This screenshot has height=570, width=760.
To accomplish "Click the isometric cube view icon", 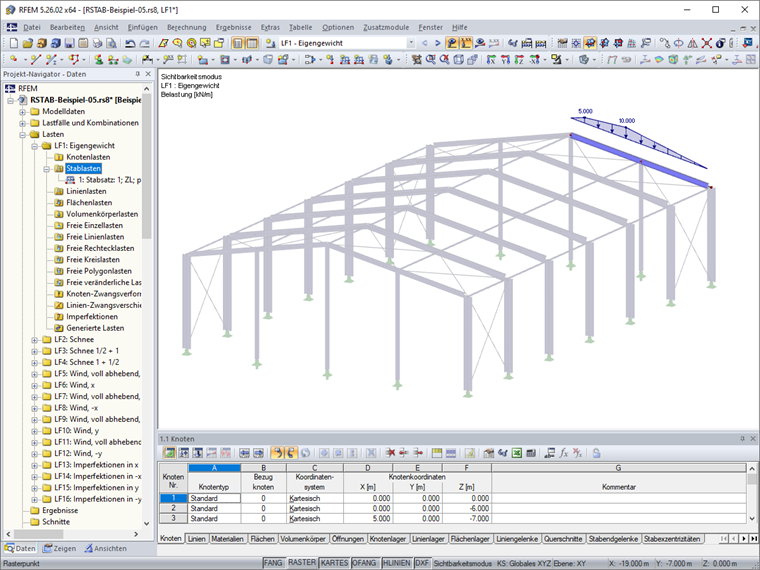I will pos(458,60).
